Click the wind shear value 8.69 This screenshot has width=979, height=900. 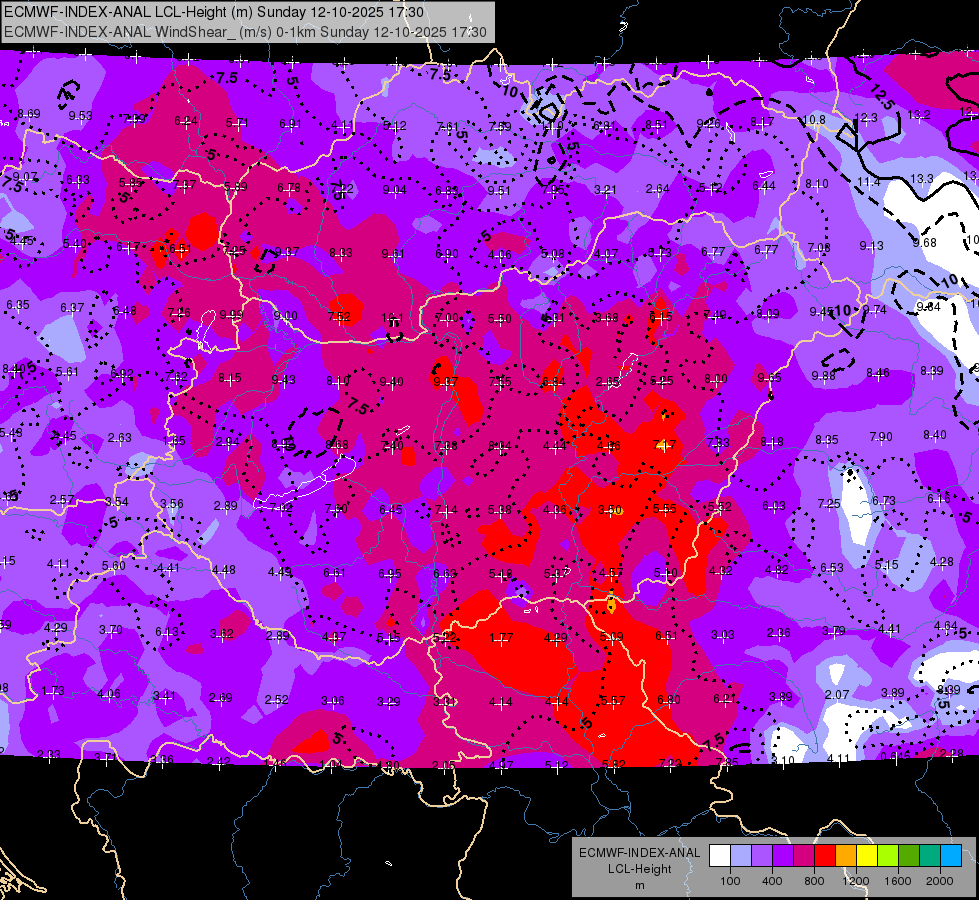coord(29,114)
